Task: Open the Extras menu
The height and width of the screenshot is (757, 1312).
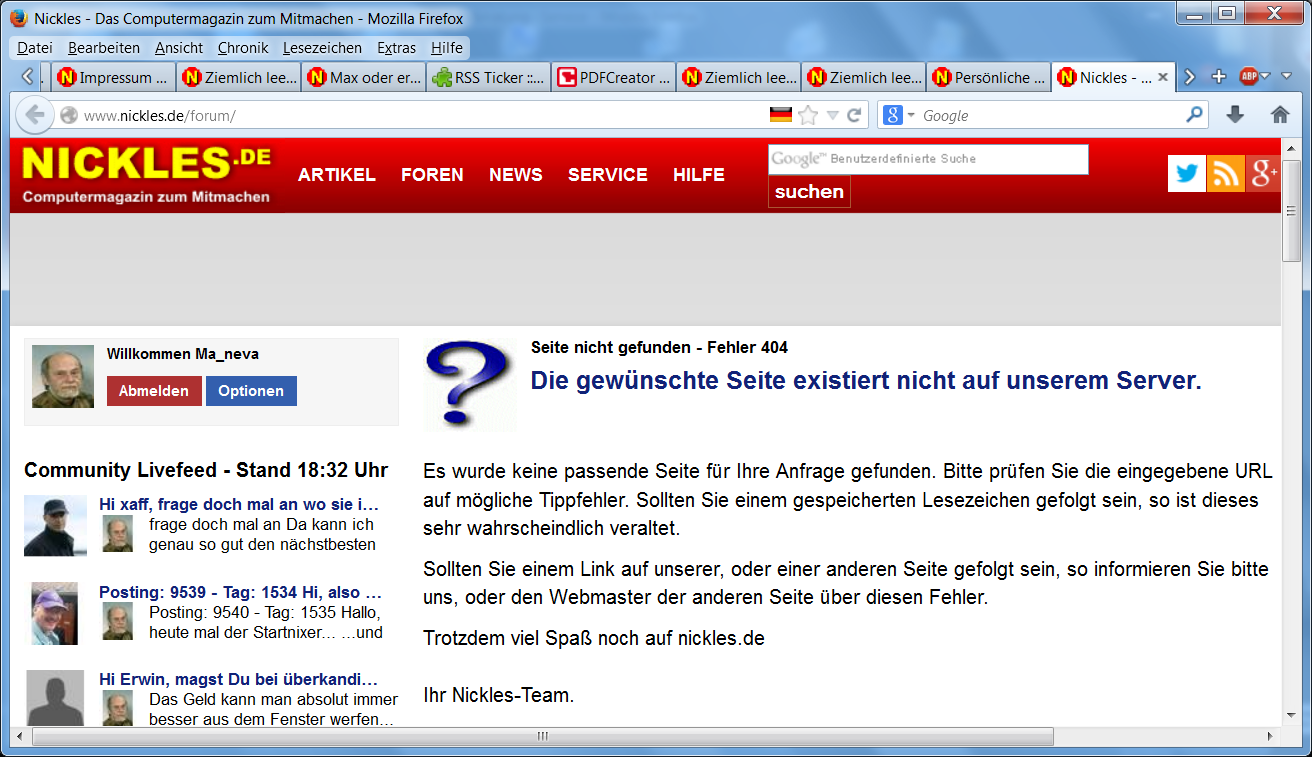Action: (397, 48)
